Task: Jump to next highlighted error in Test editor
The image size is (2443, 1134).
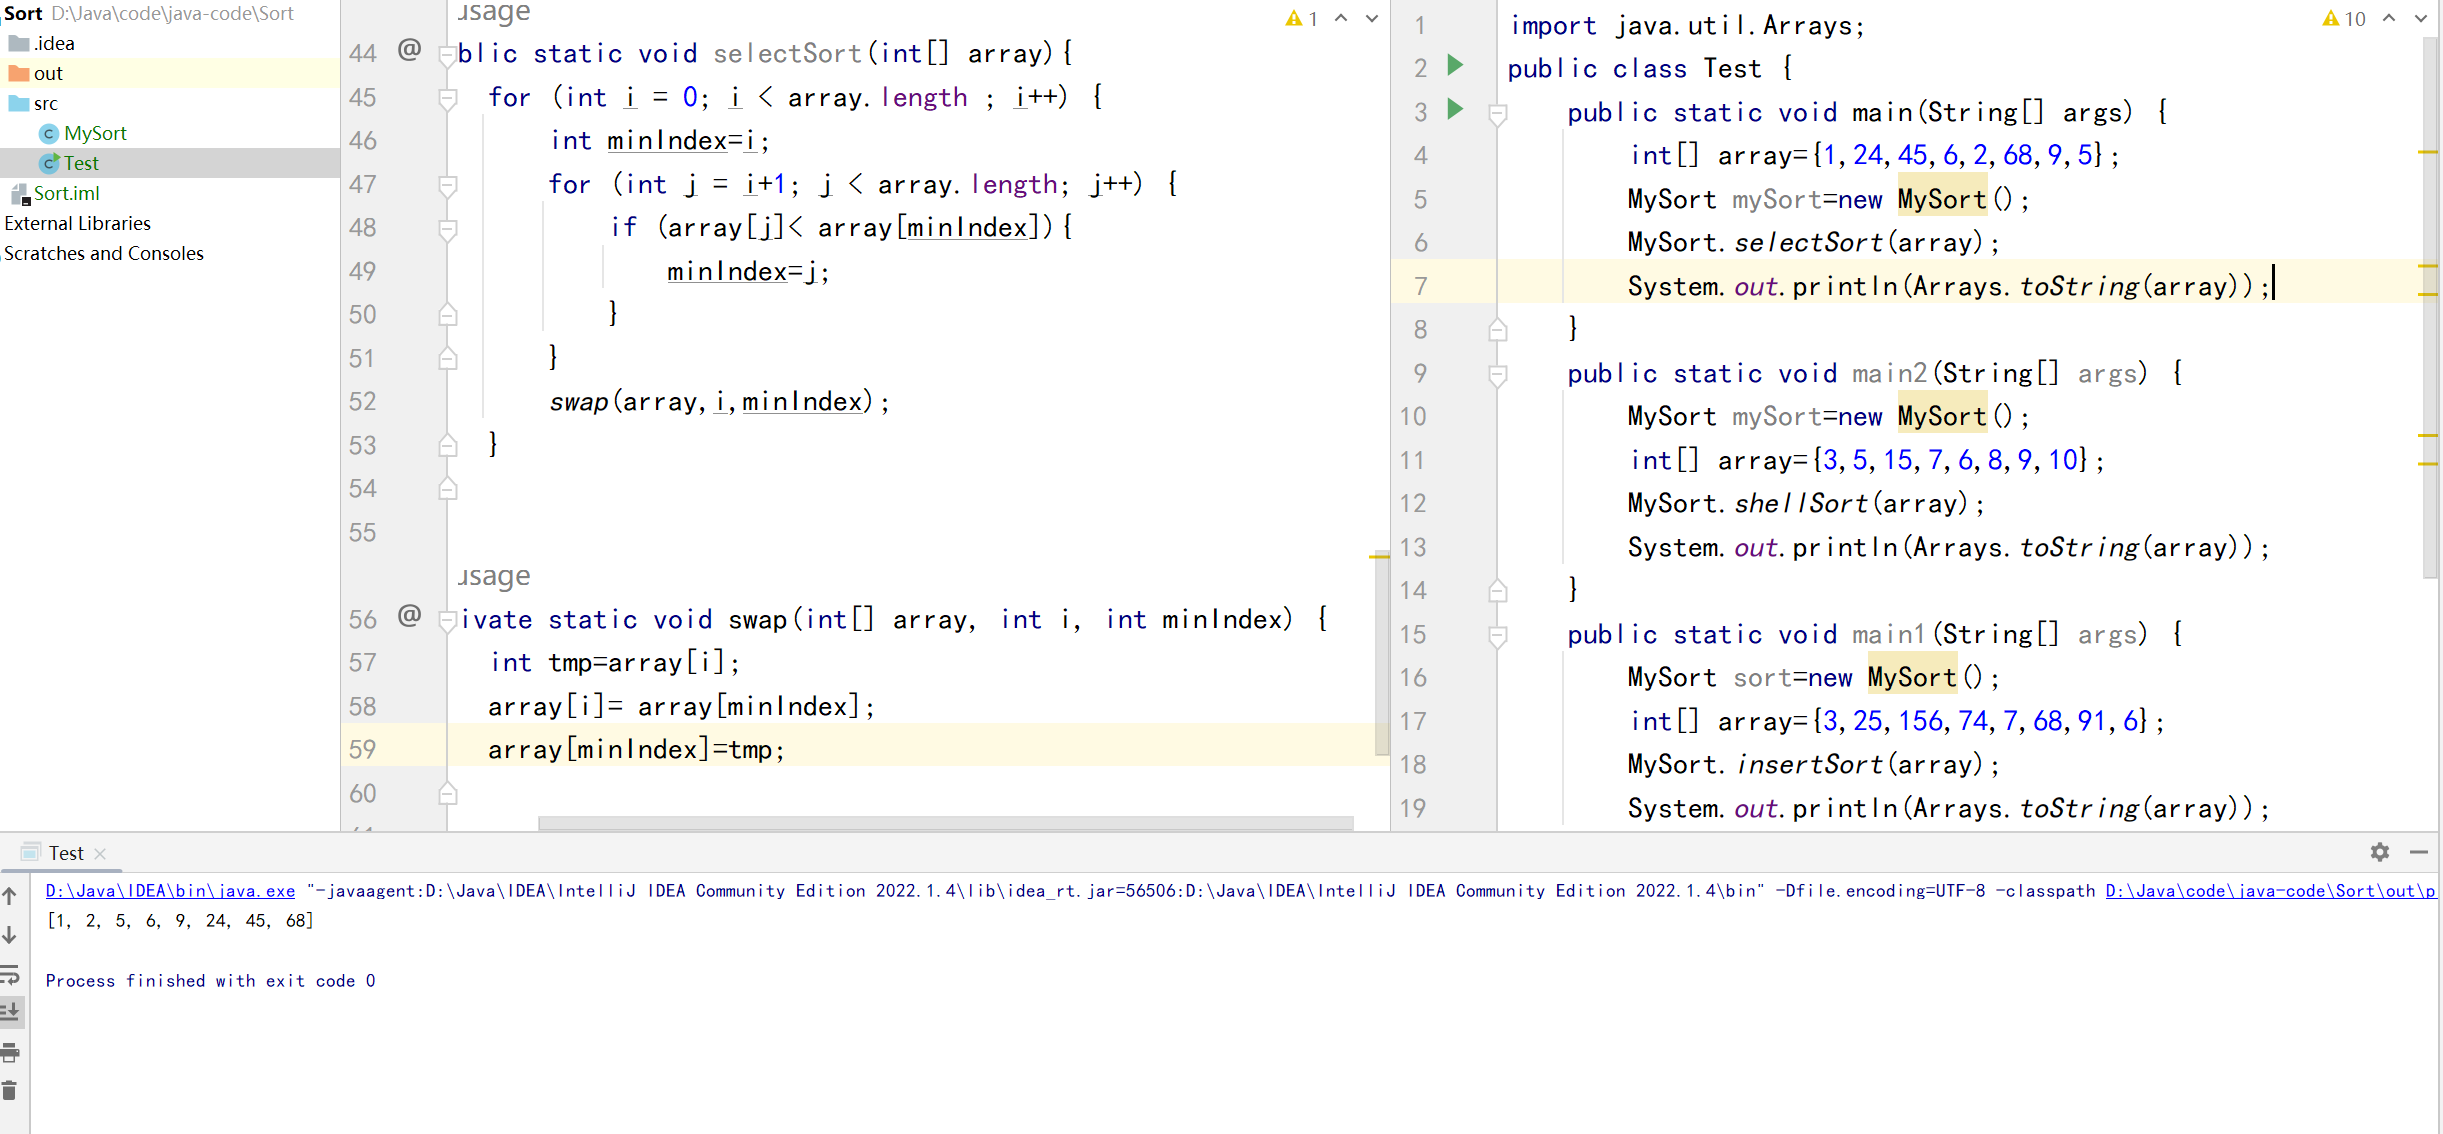Action: [2420, 18]
